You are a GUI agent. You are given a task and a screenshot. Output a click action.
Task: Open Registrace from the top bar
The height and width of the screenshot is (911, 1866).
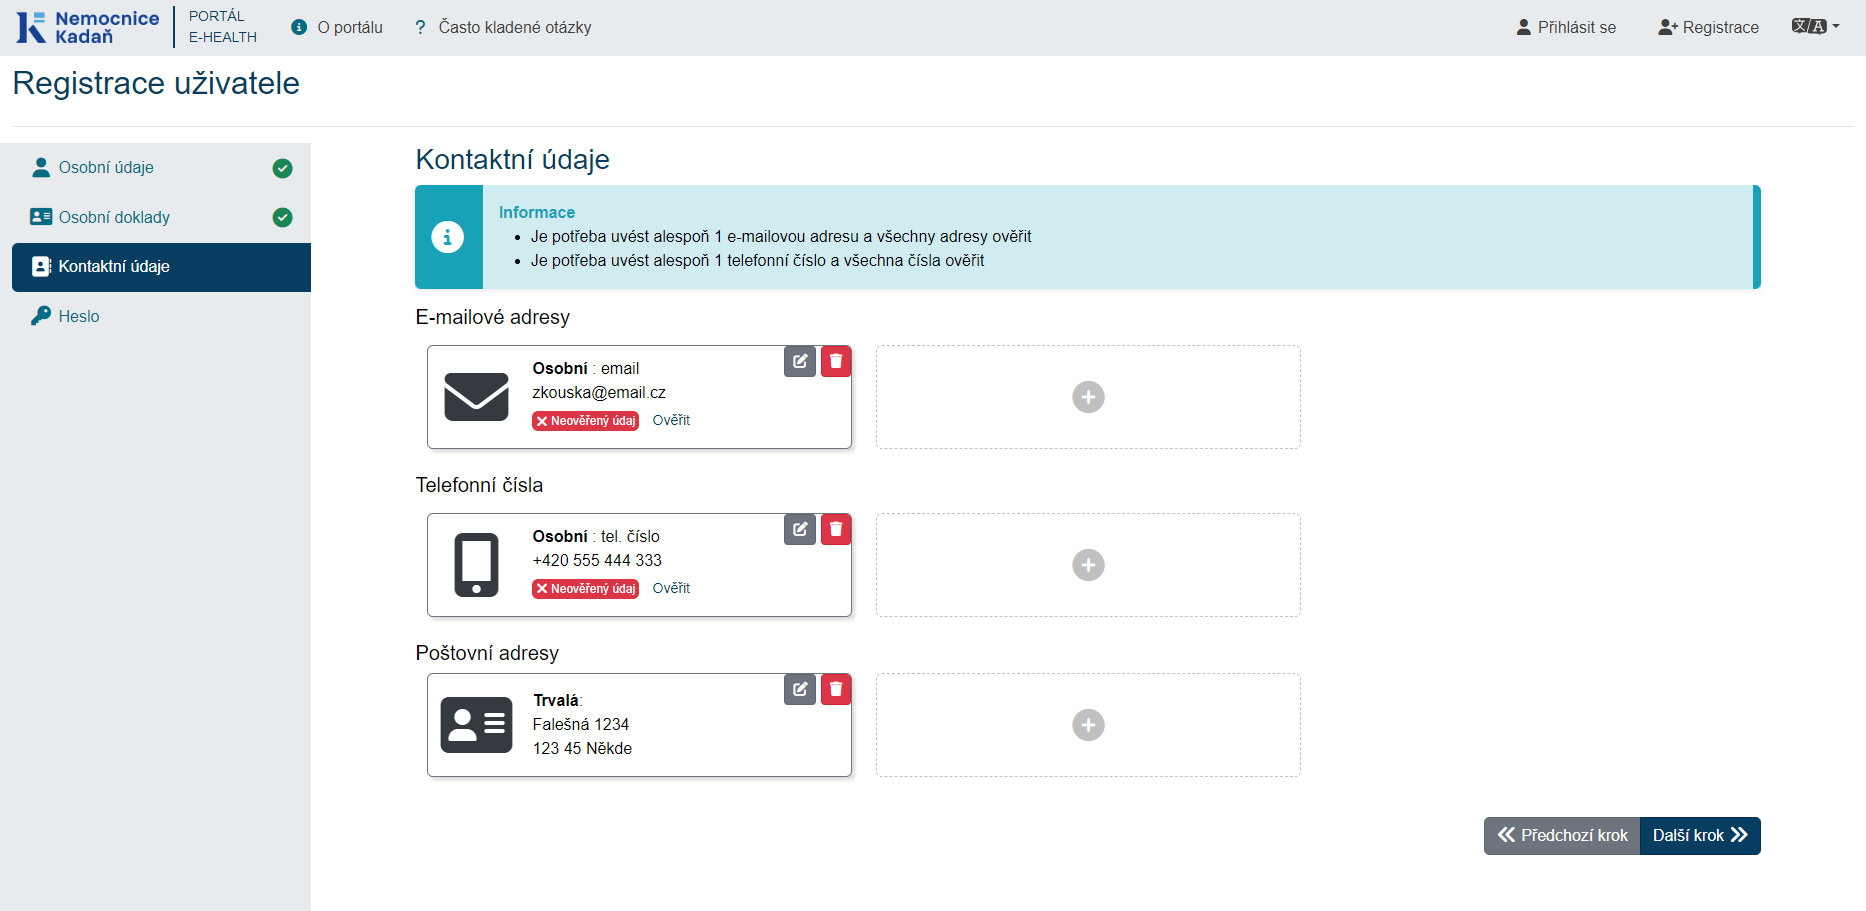1708,27
